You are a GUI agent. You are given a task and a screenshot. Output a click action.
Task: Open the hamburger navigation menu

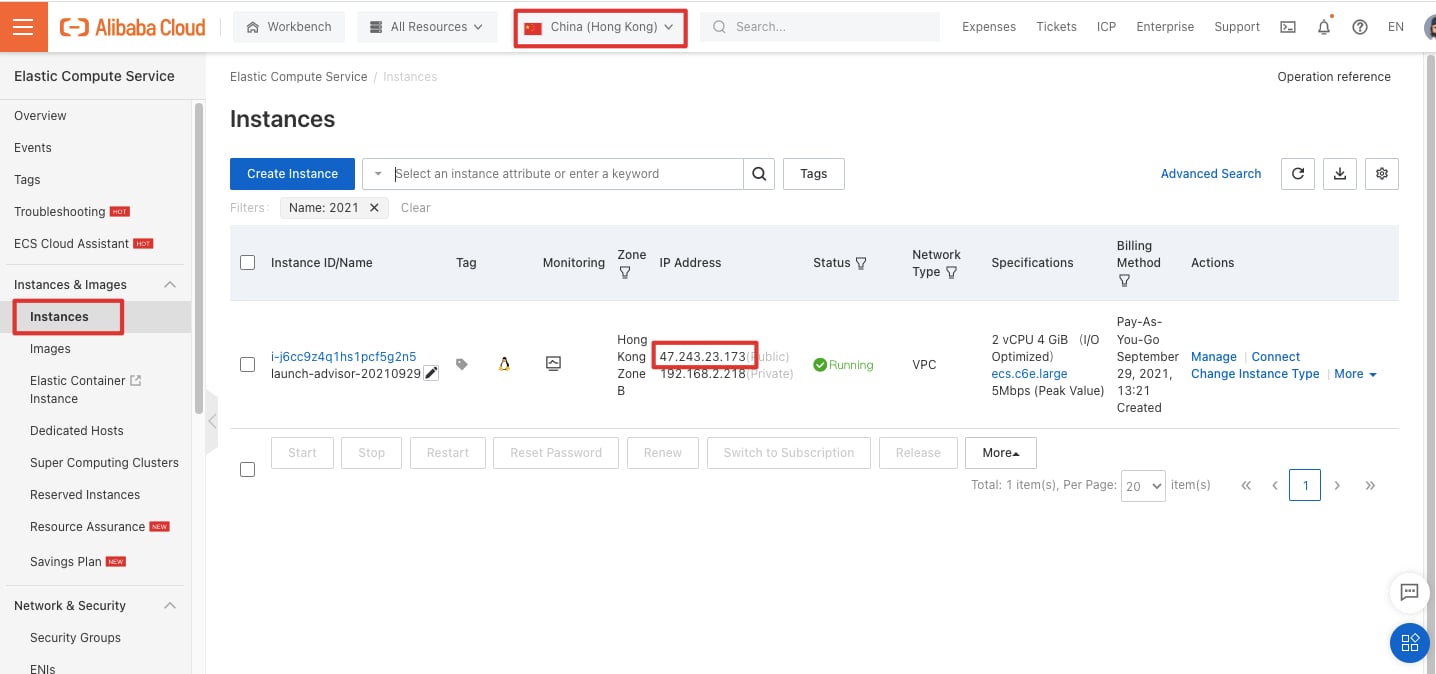tap(23, 26)
